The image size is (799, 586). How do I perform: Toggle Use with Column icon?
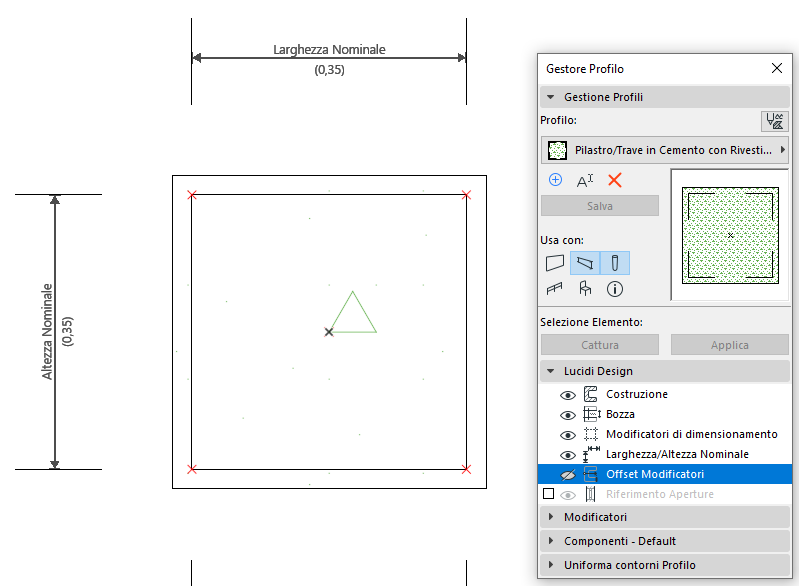tap(615, 263)
